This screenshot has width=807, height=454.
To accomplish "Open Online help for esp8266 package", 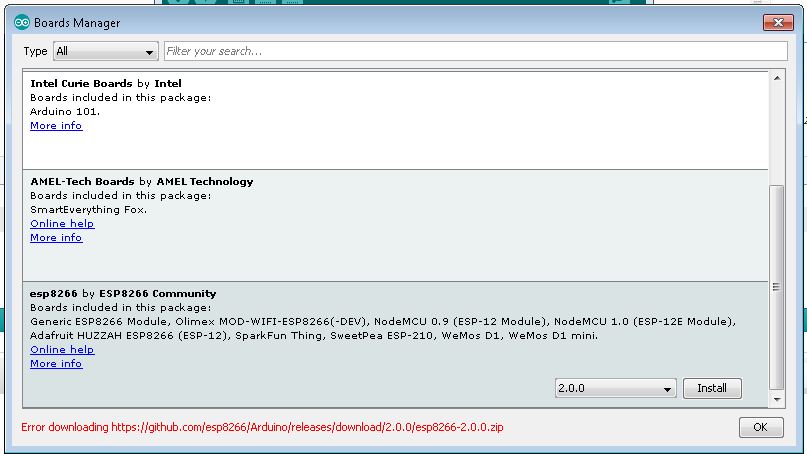I will (x=62, y=350).
